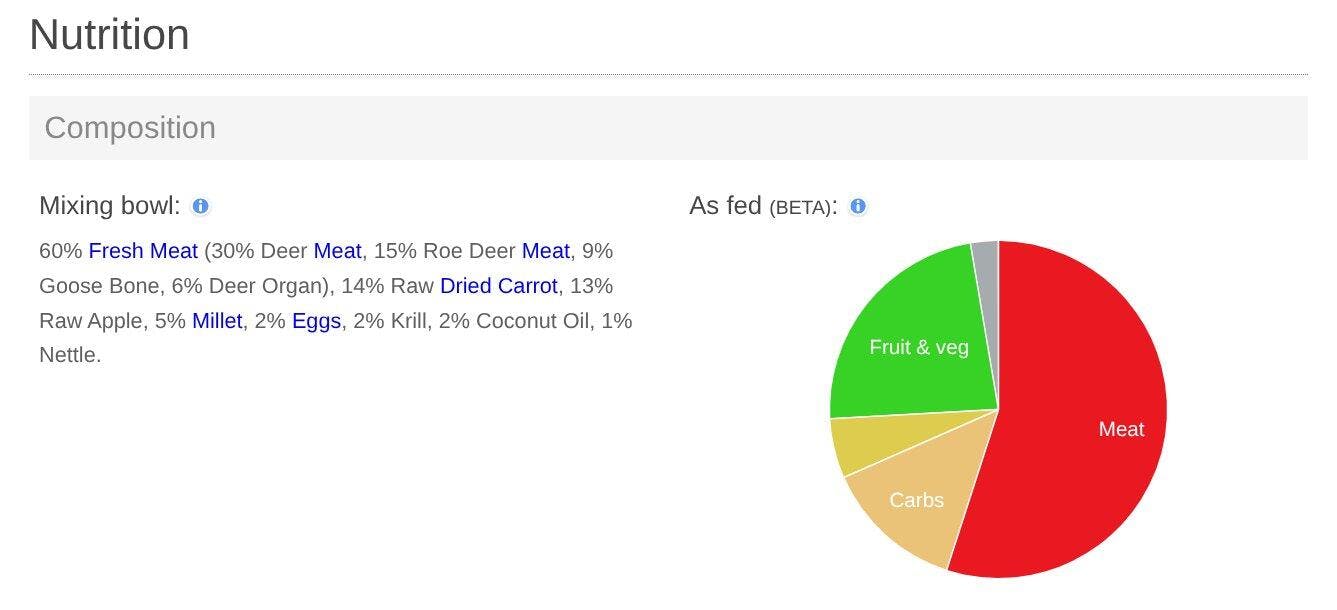Click the Meat link after Roe Deer

point(545,251)
